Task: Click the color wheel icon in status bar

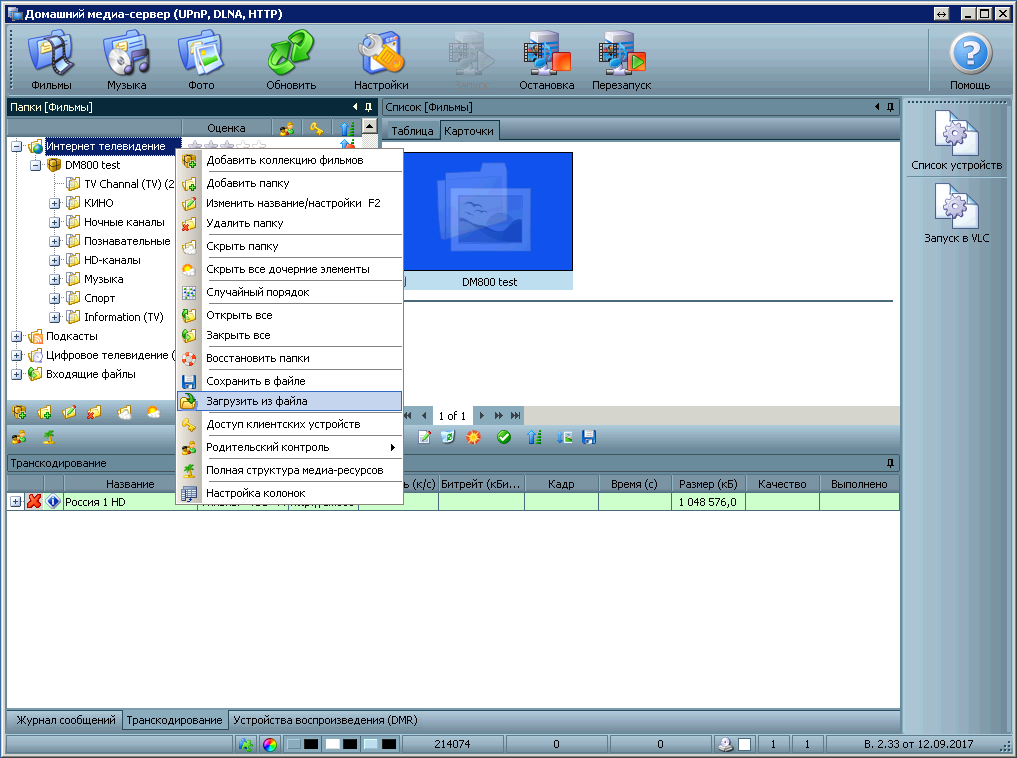Action: tap(269, 744)
